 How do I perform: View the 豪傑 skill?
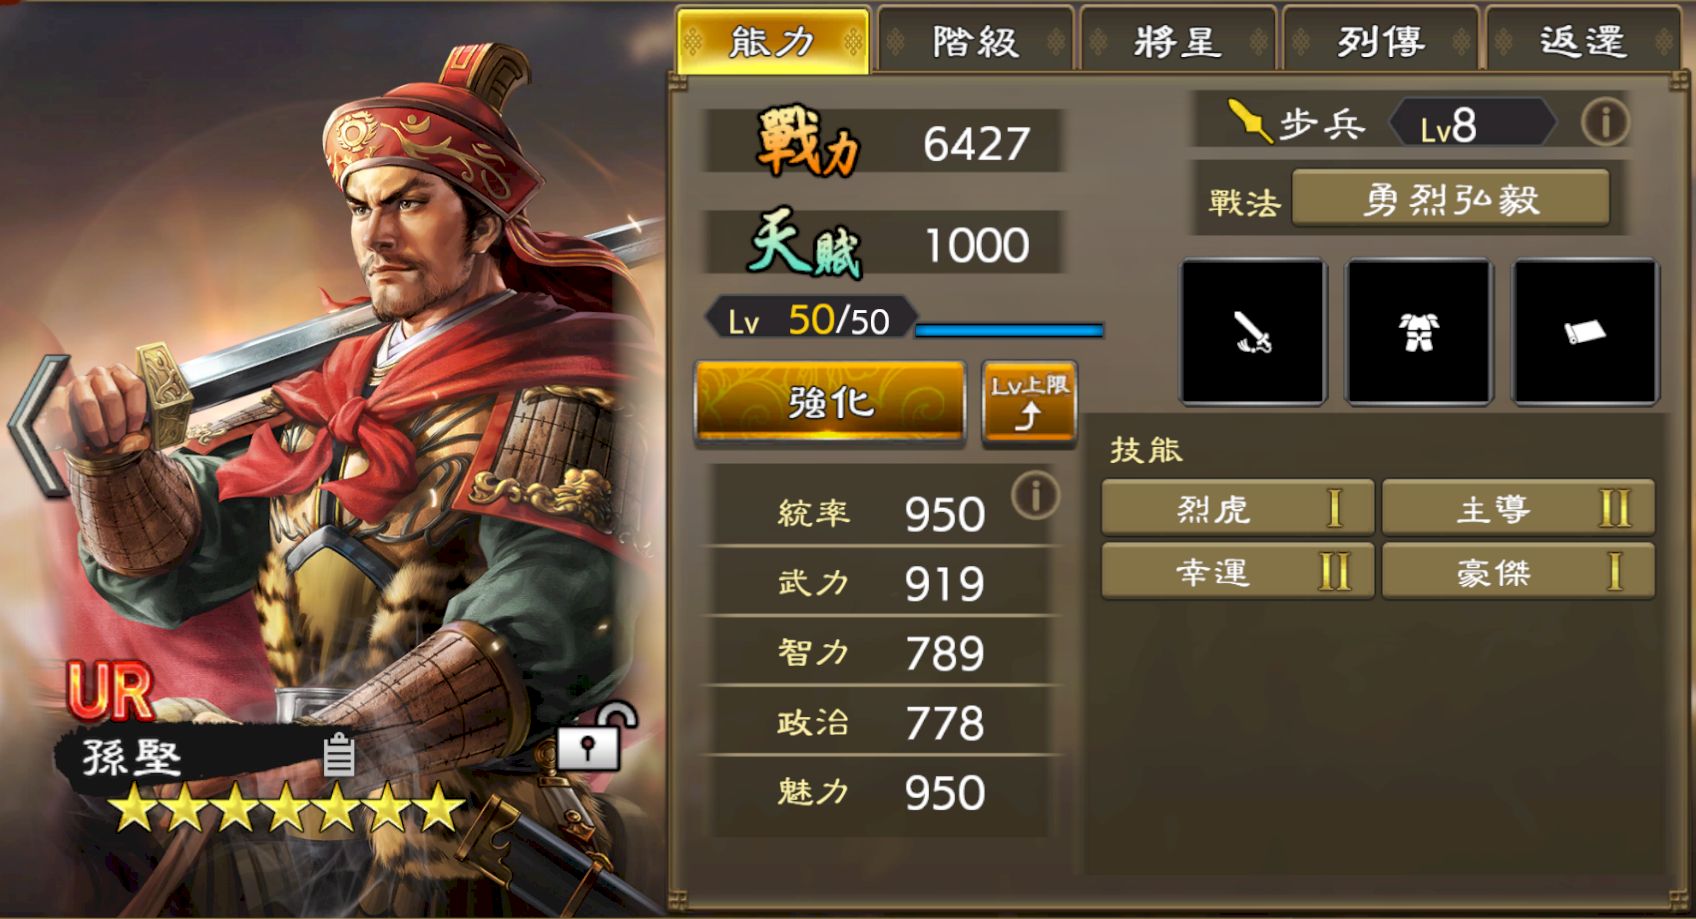tap(1518, 572)
